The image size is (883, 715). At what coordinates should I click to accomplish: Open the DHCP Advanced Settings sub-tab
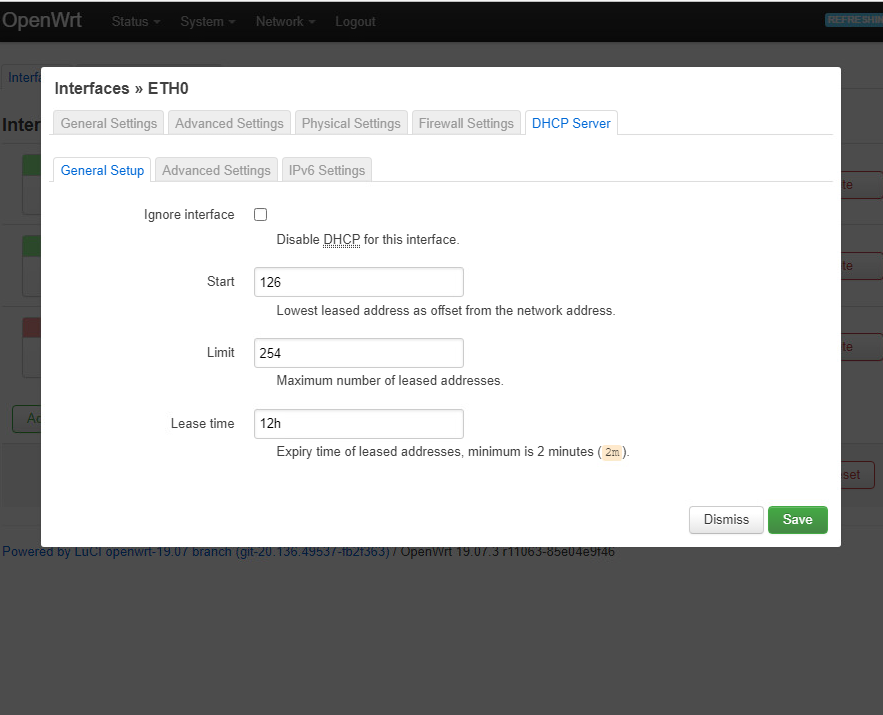(x=215, y=170)
